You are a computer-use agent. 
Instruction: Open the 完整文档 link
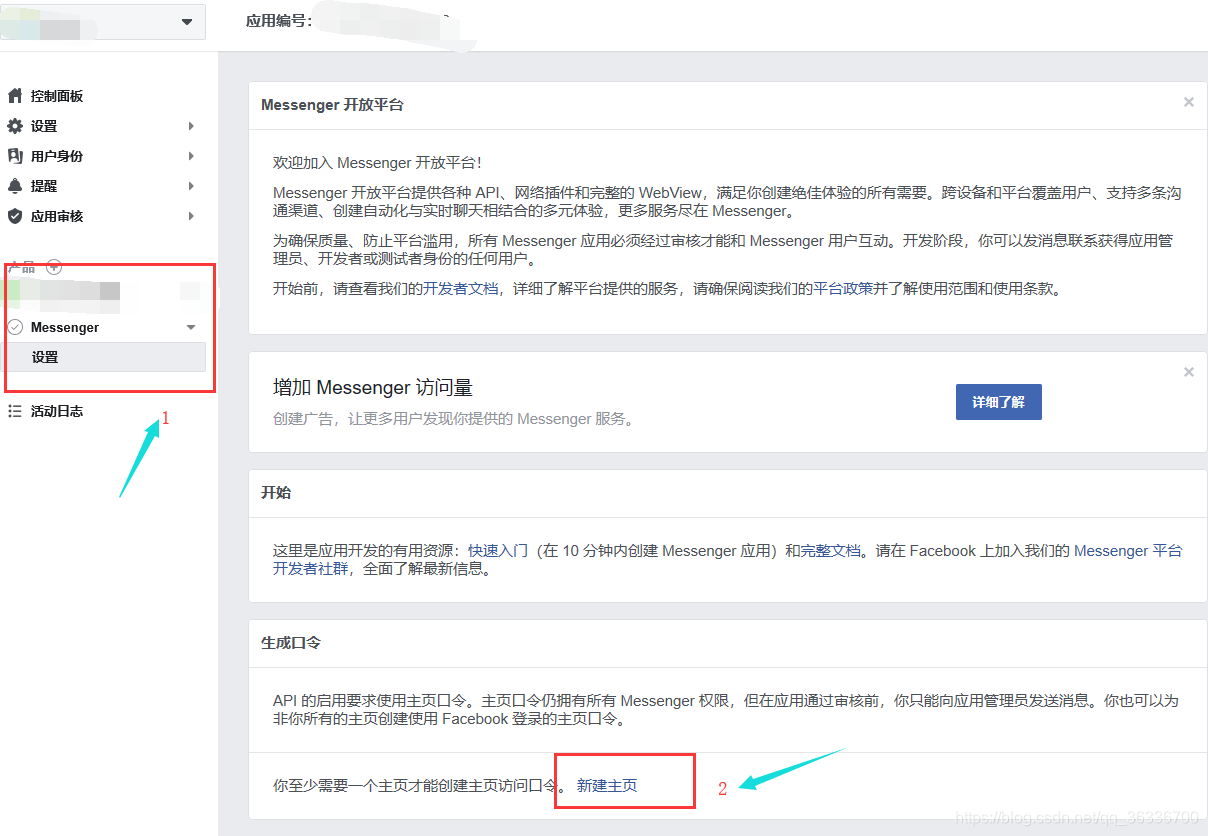[831, 551]
